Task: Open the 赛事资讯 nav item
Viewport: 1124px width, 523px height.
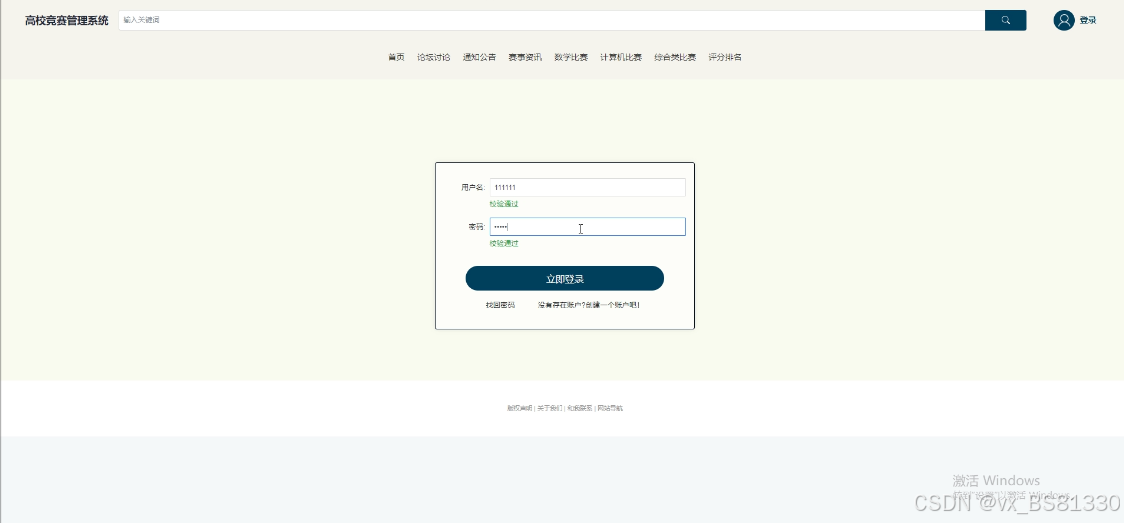Action: (525, 57)
